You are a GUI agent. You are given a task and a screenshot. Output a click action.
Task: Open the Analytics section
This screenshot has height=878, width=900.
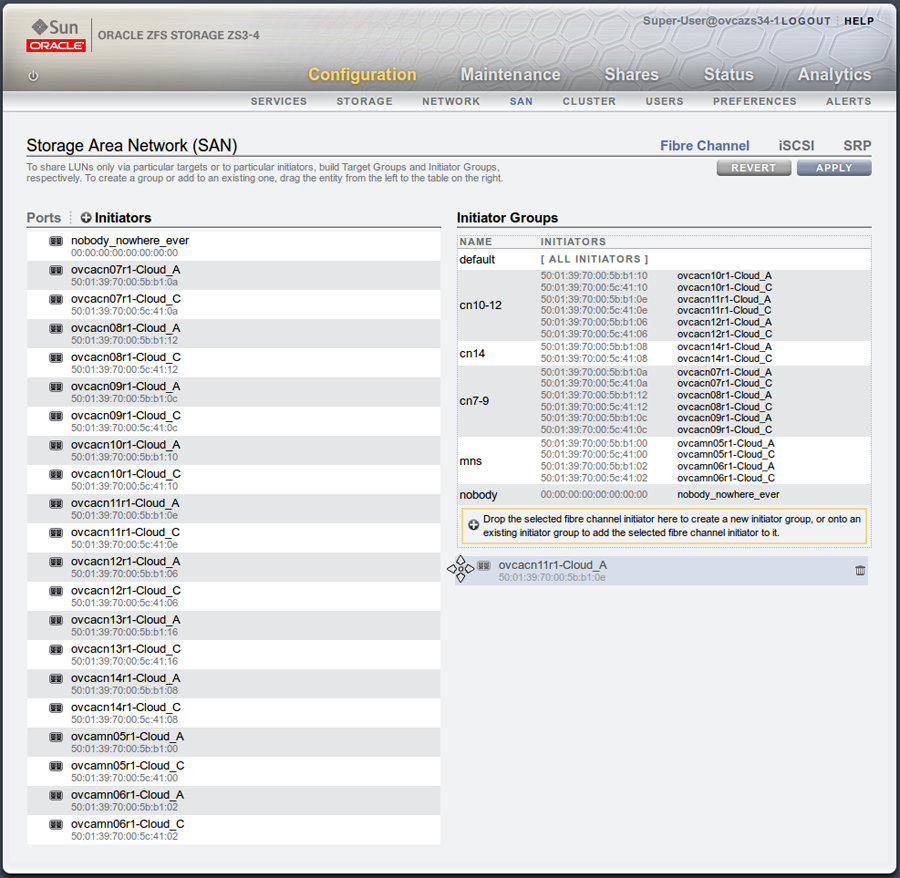point(833,74)
